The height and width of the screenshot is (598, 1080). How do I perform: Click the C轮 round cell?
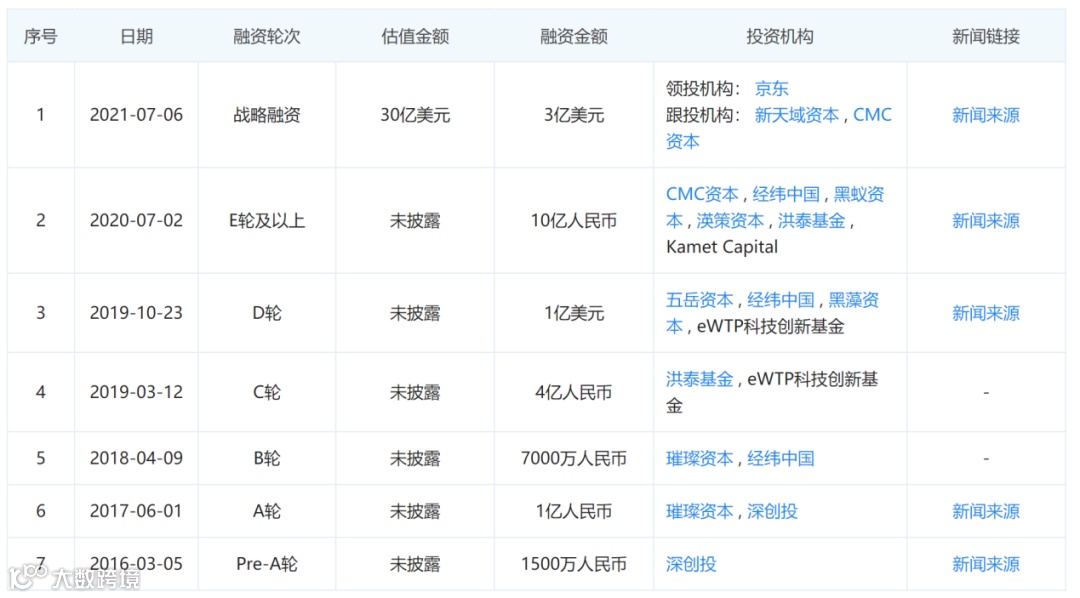click(x=267, y=392)
